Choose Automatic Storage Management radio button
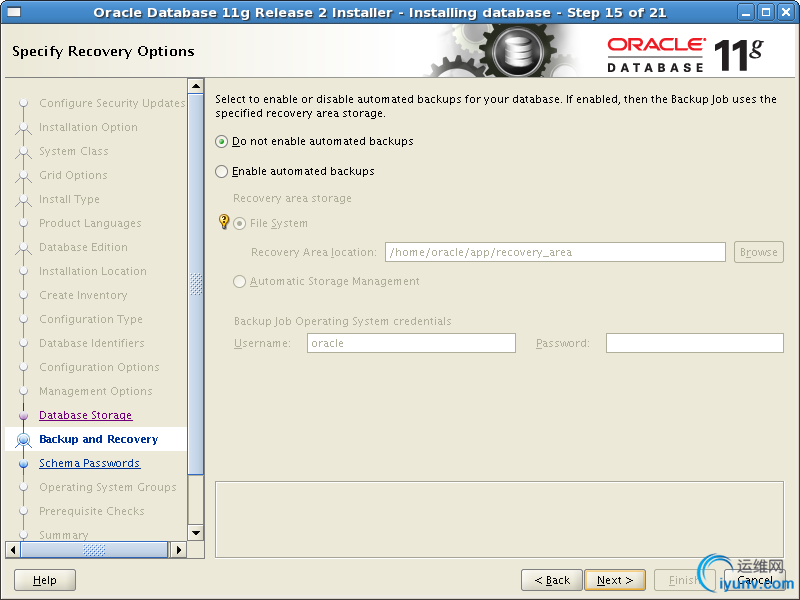 (x=239, y=282)
